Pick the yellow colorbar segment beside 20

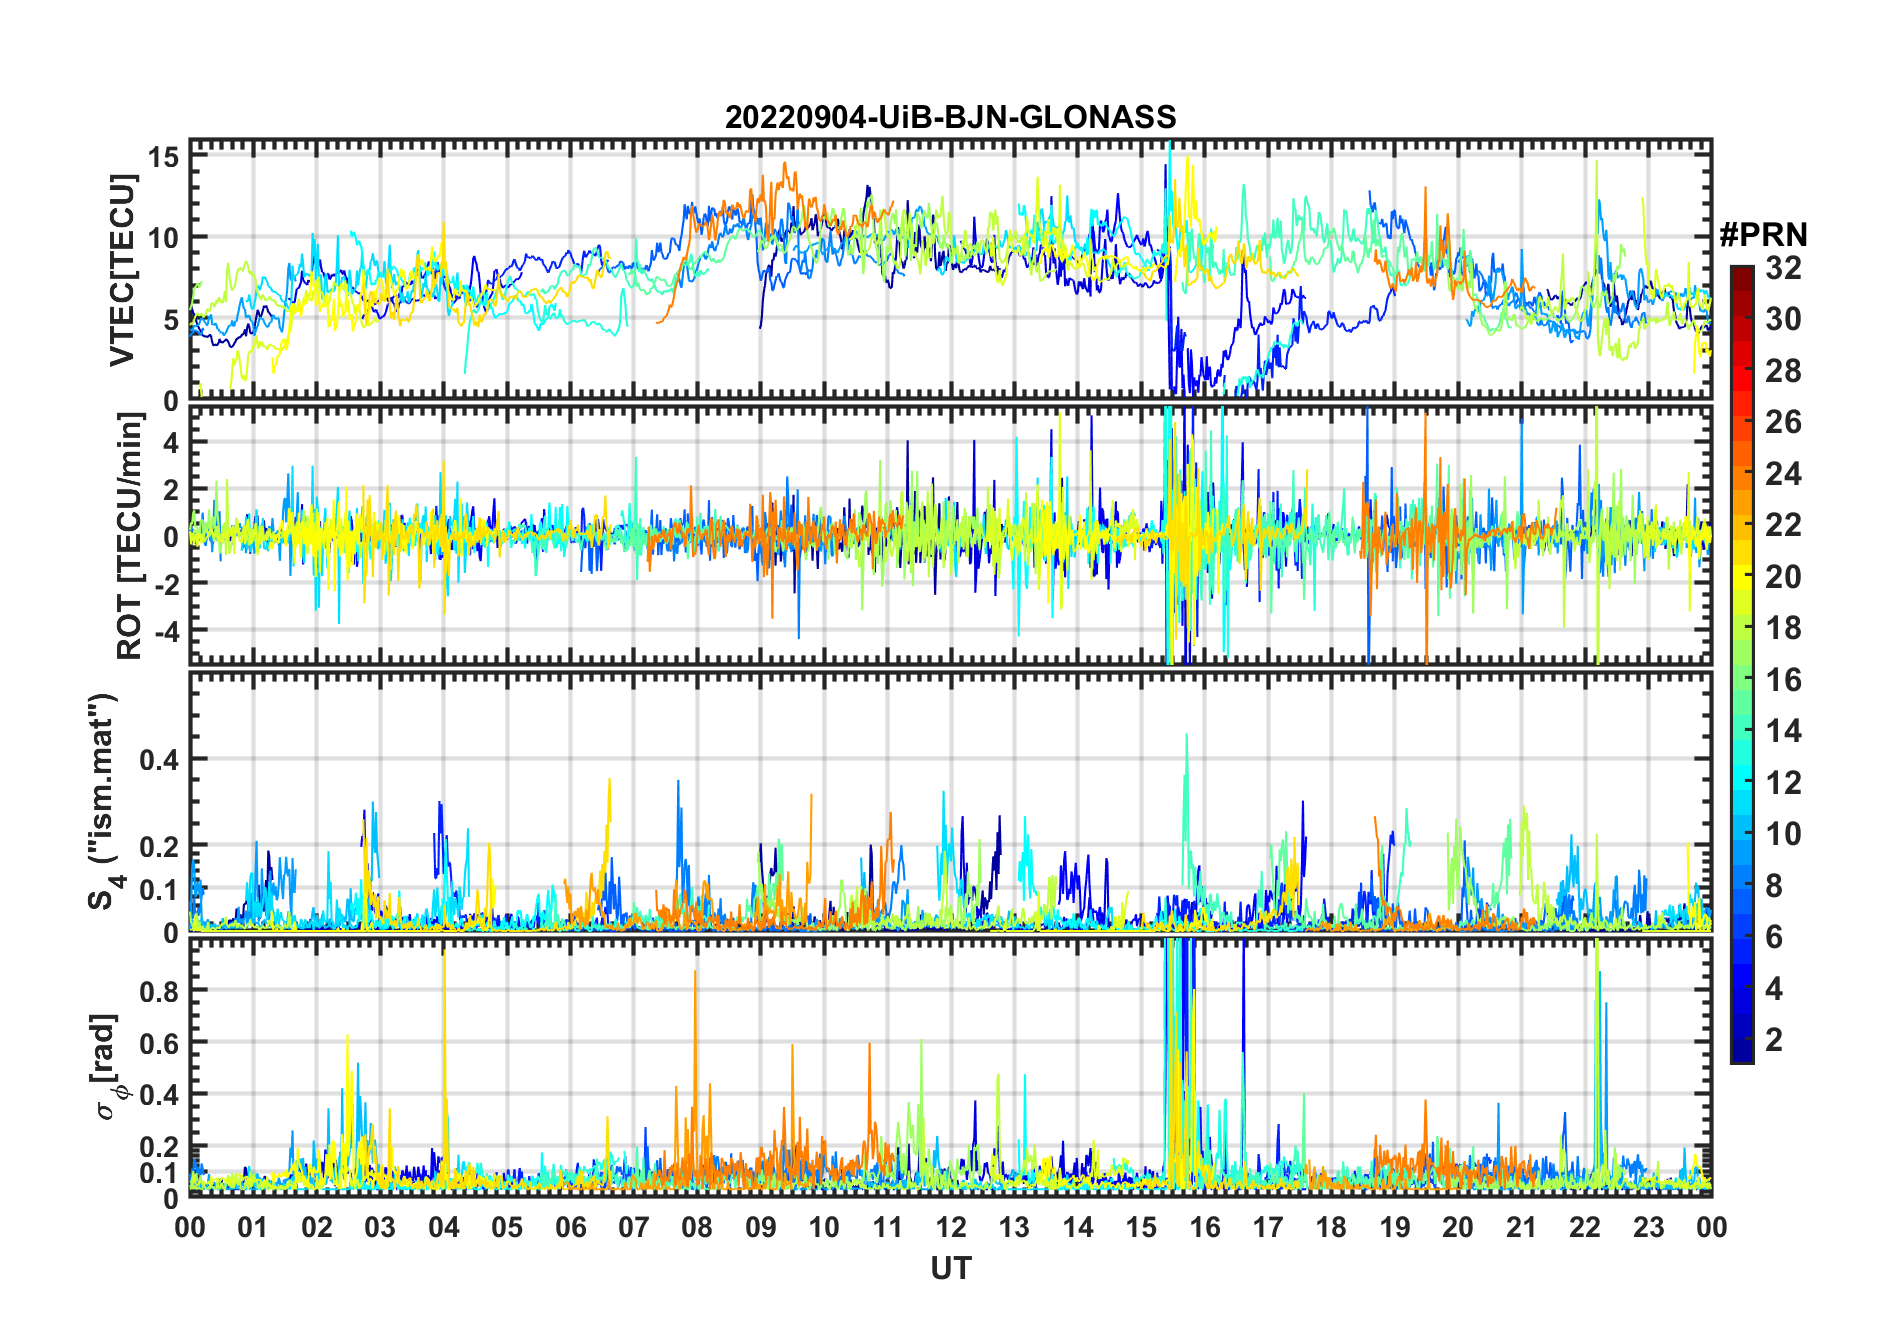(1742, 577)
